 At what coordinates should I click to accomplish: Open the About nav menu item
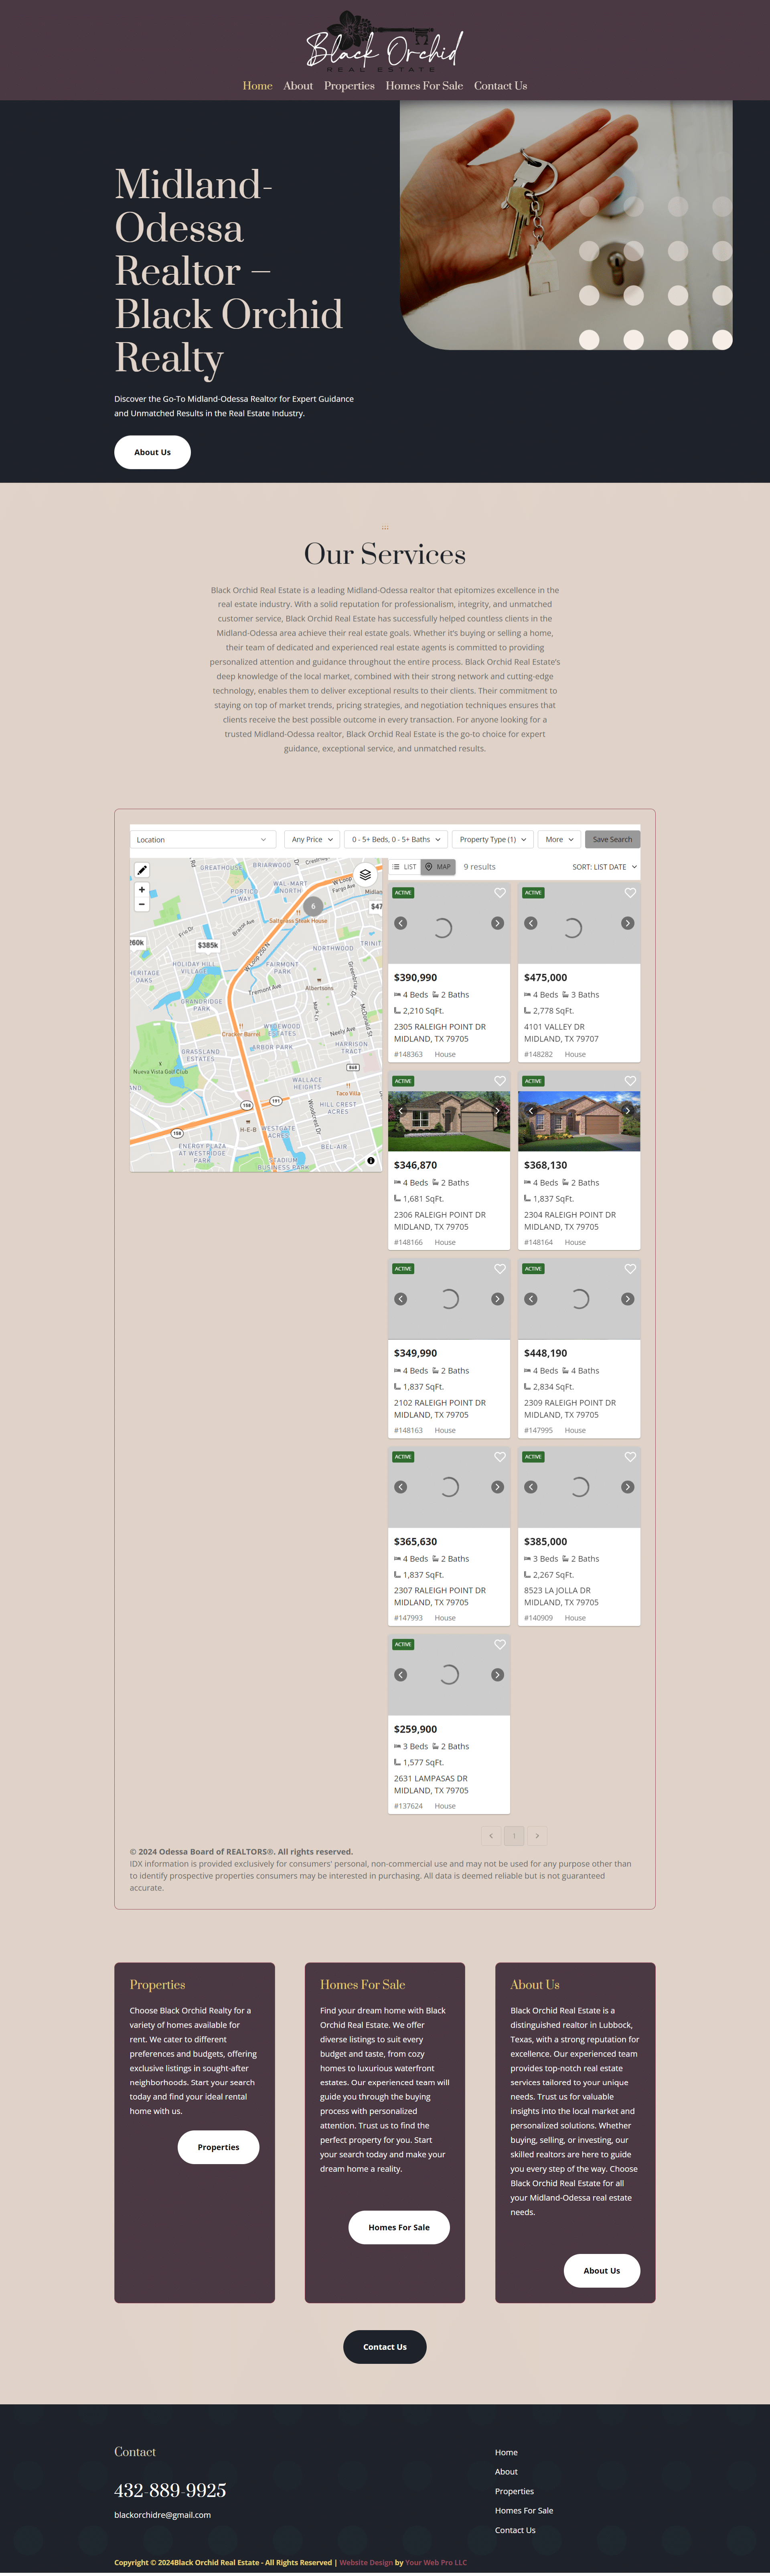(298, 86)
